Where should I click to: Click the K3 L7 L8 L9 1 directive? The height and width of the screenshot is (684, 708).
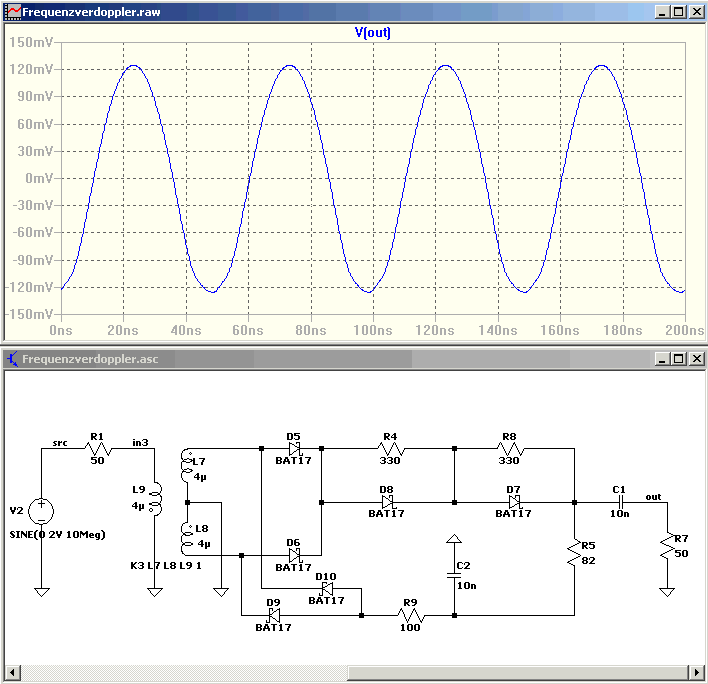[x=166, y=565]
